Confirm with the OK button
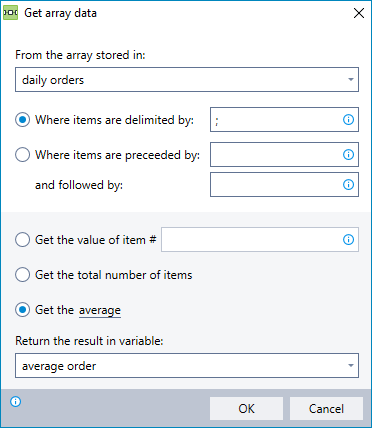The height and width of the screenshot is (428, 372). pyautogui.click(x=246, y=409)
